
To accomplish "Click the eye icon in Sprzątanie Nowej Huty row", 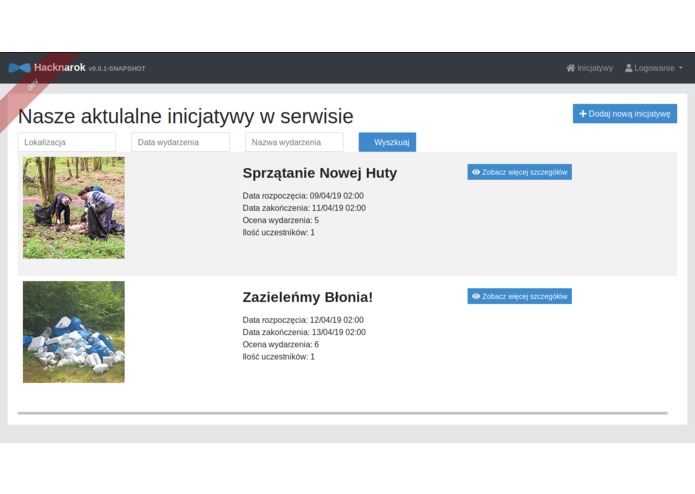I will tap(476, 172).
